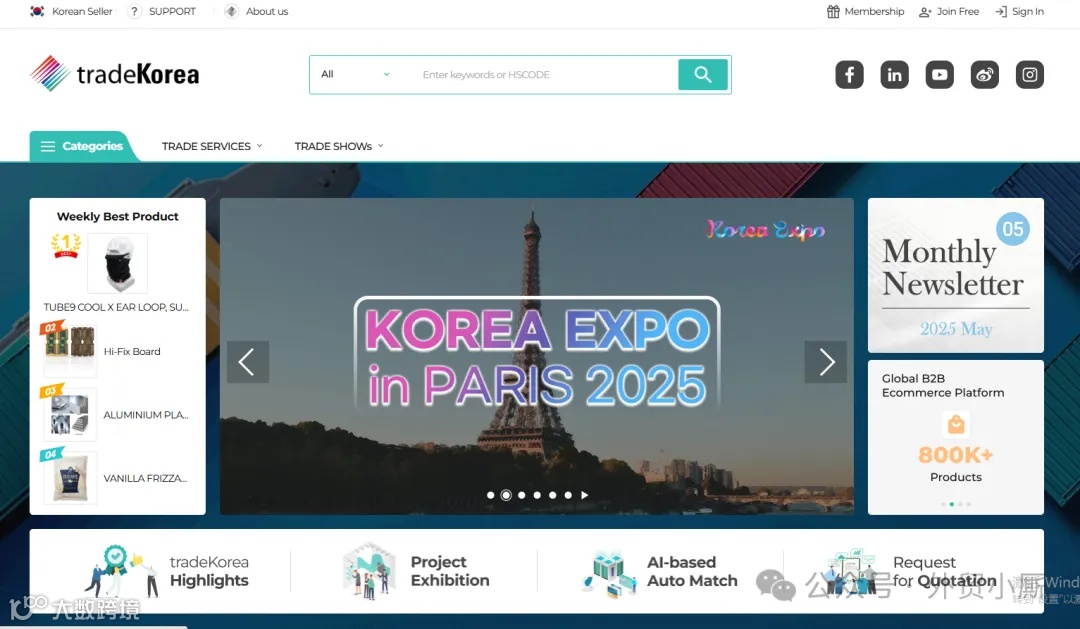Click the Sign In link

(1028, 11)
